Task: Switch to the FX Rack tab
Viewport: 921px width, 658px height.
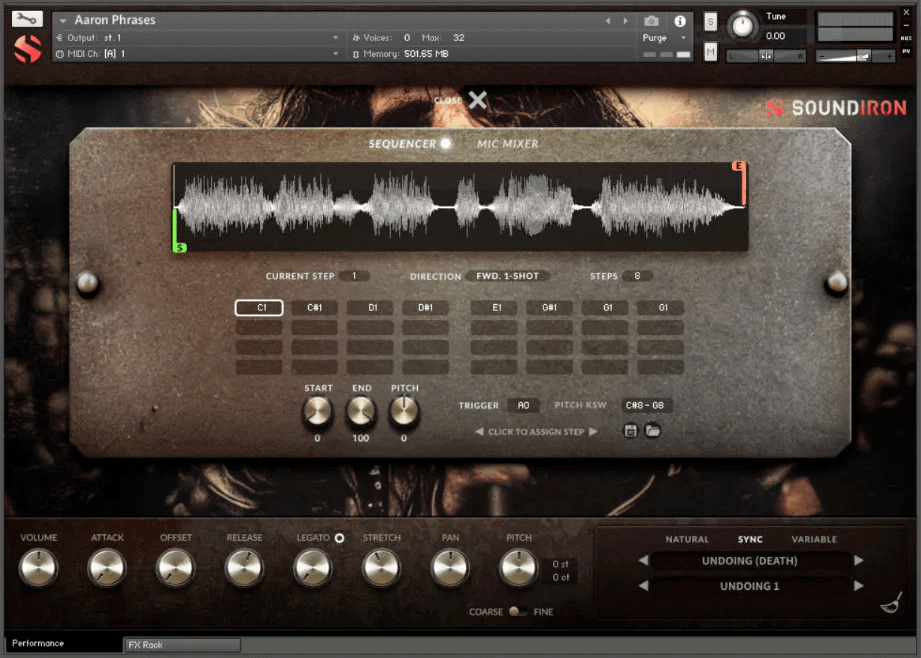Action: 182,645
